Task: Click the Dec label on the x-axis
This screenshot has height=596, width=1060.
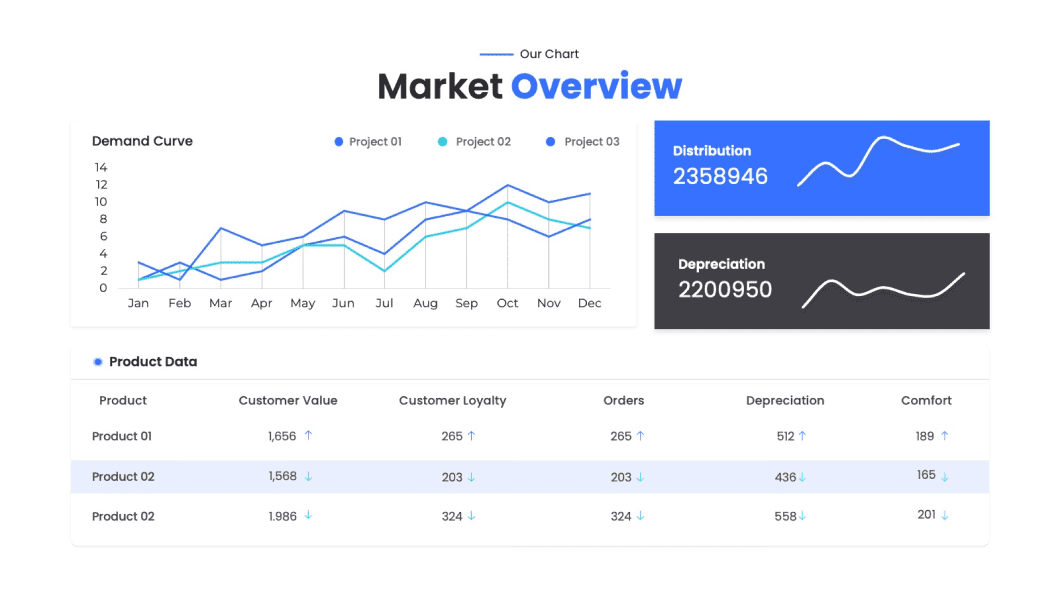Action: coord(589,303)
